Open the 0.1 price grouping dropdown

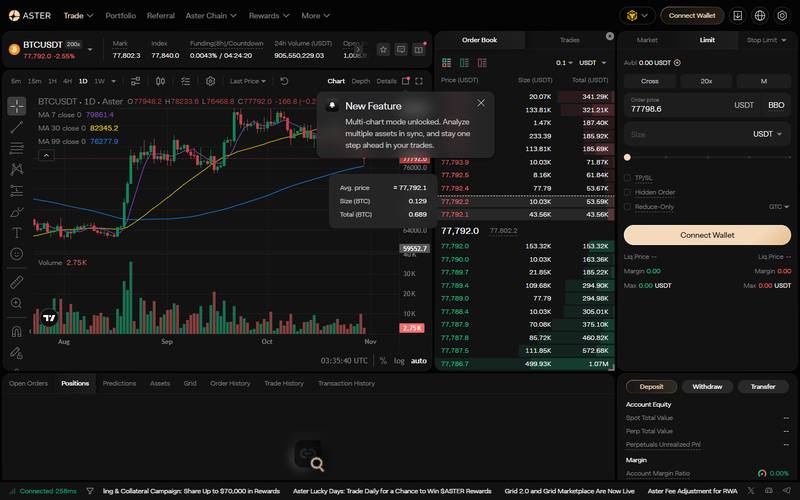coord(564,63)
